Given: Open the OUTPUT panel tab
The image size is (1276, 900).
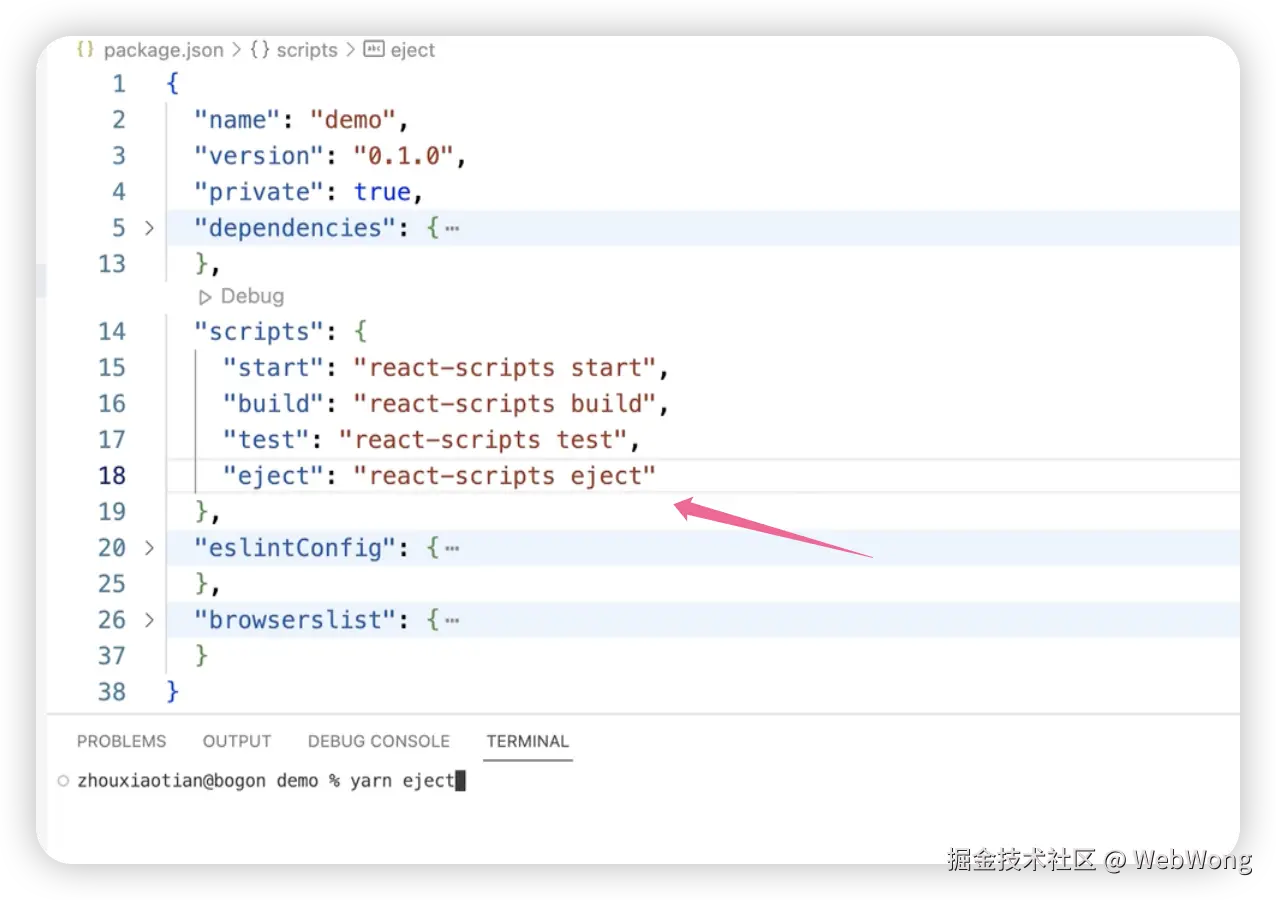Looking at the screenshot, I should [x=237, y=741].
